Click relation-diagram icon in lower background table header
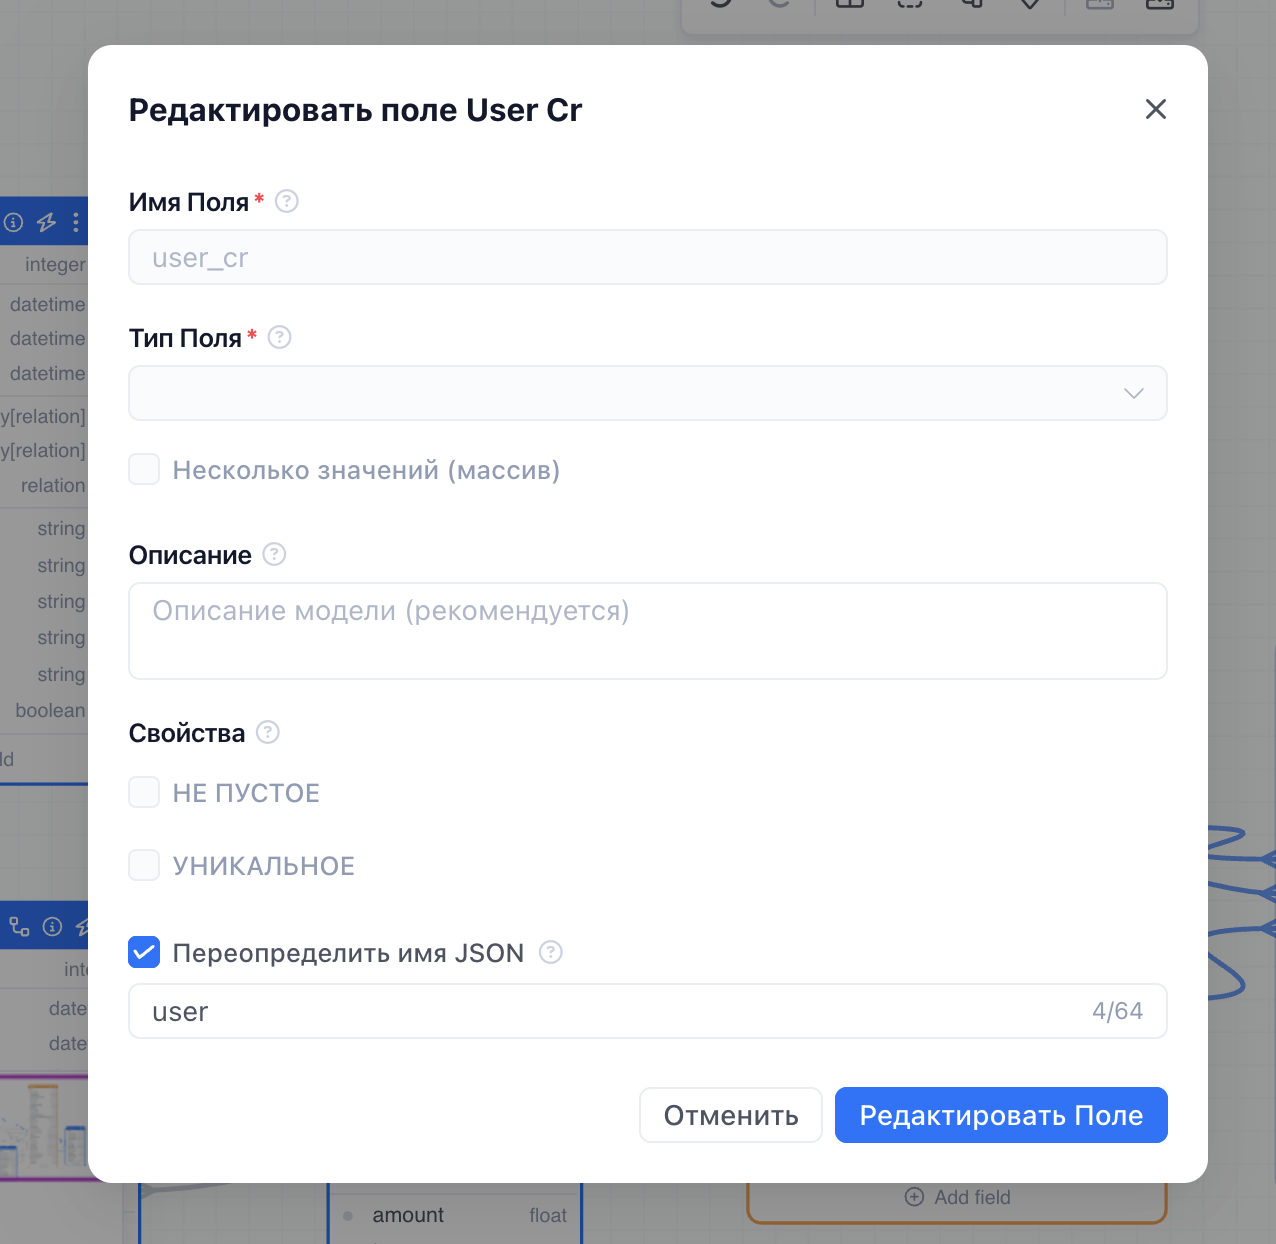The width and height of the screenshot is (1276, 1244). pos(19,926)
